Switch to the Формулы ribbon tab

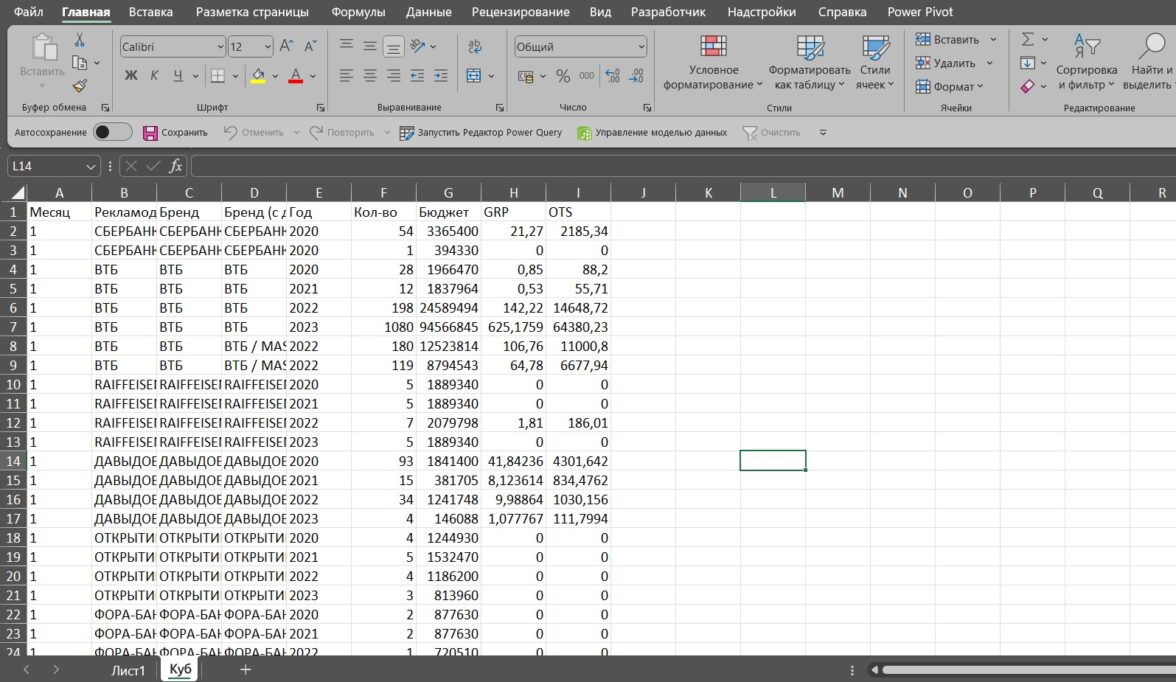click(x=357, y=12)
